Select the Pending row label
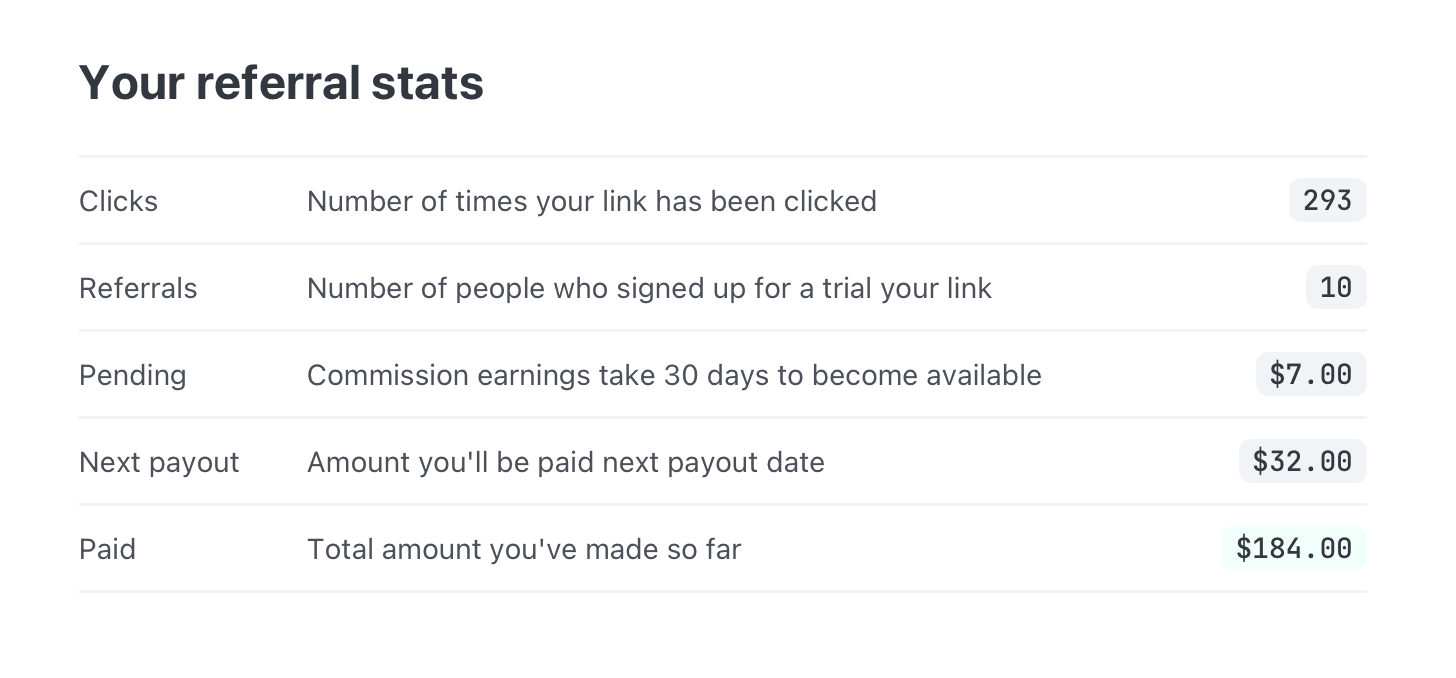 (132, 375)
